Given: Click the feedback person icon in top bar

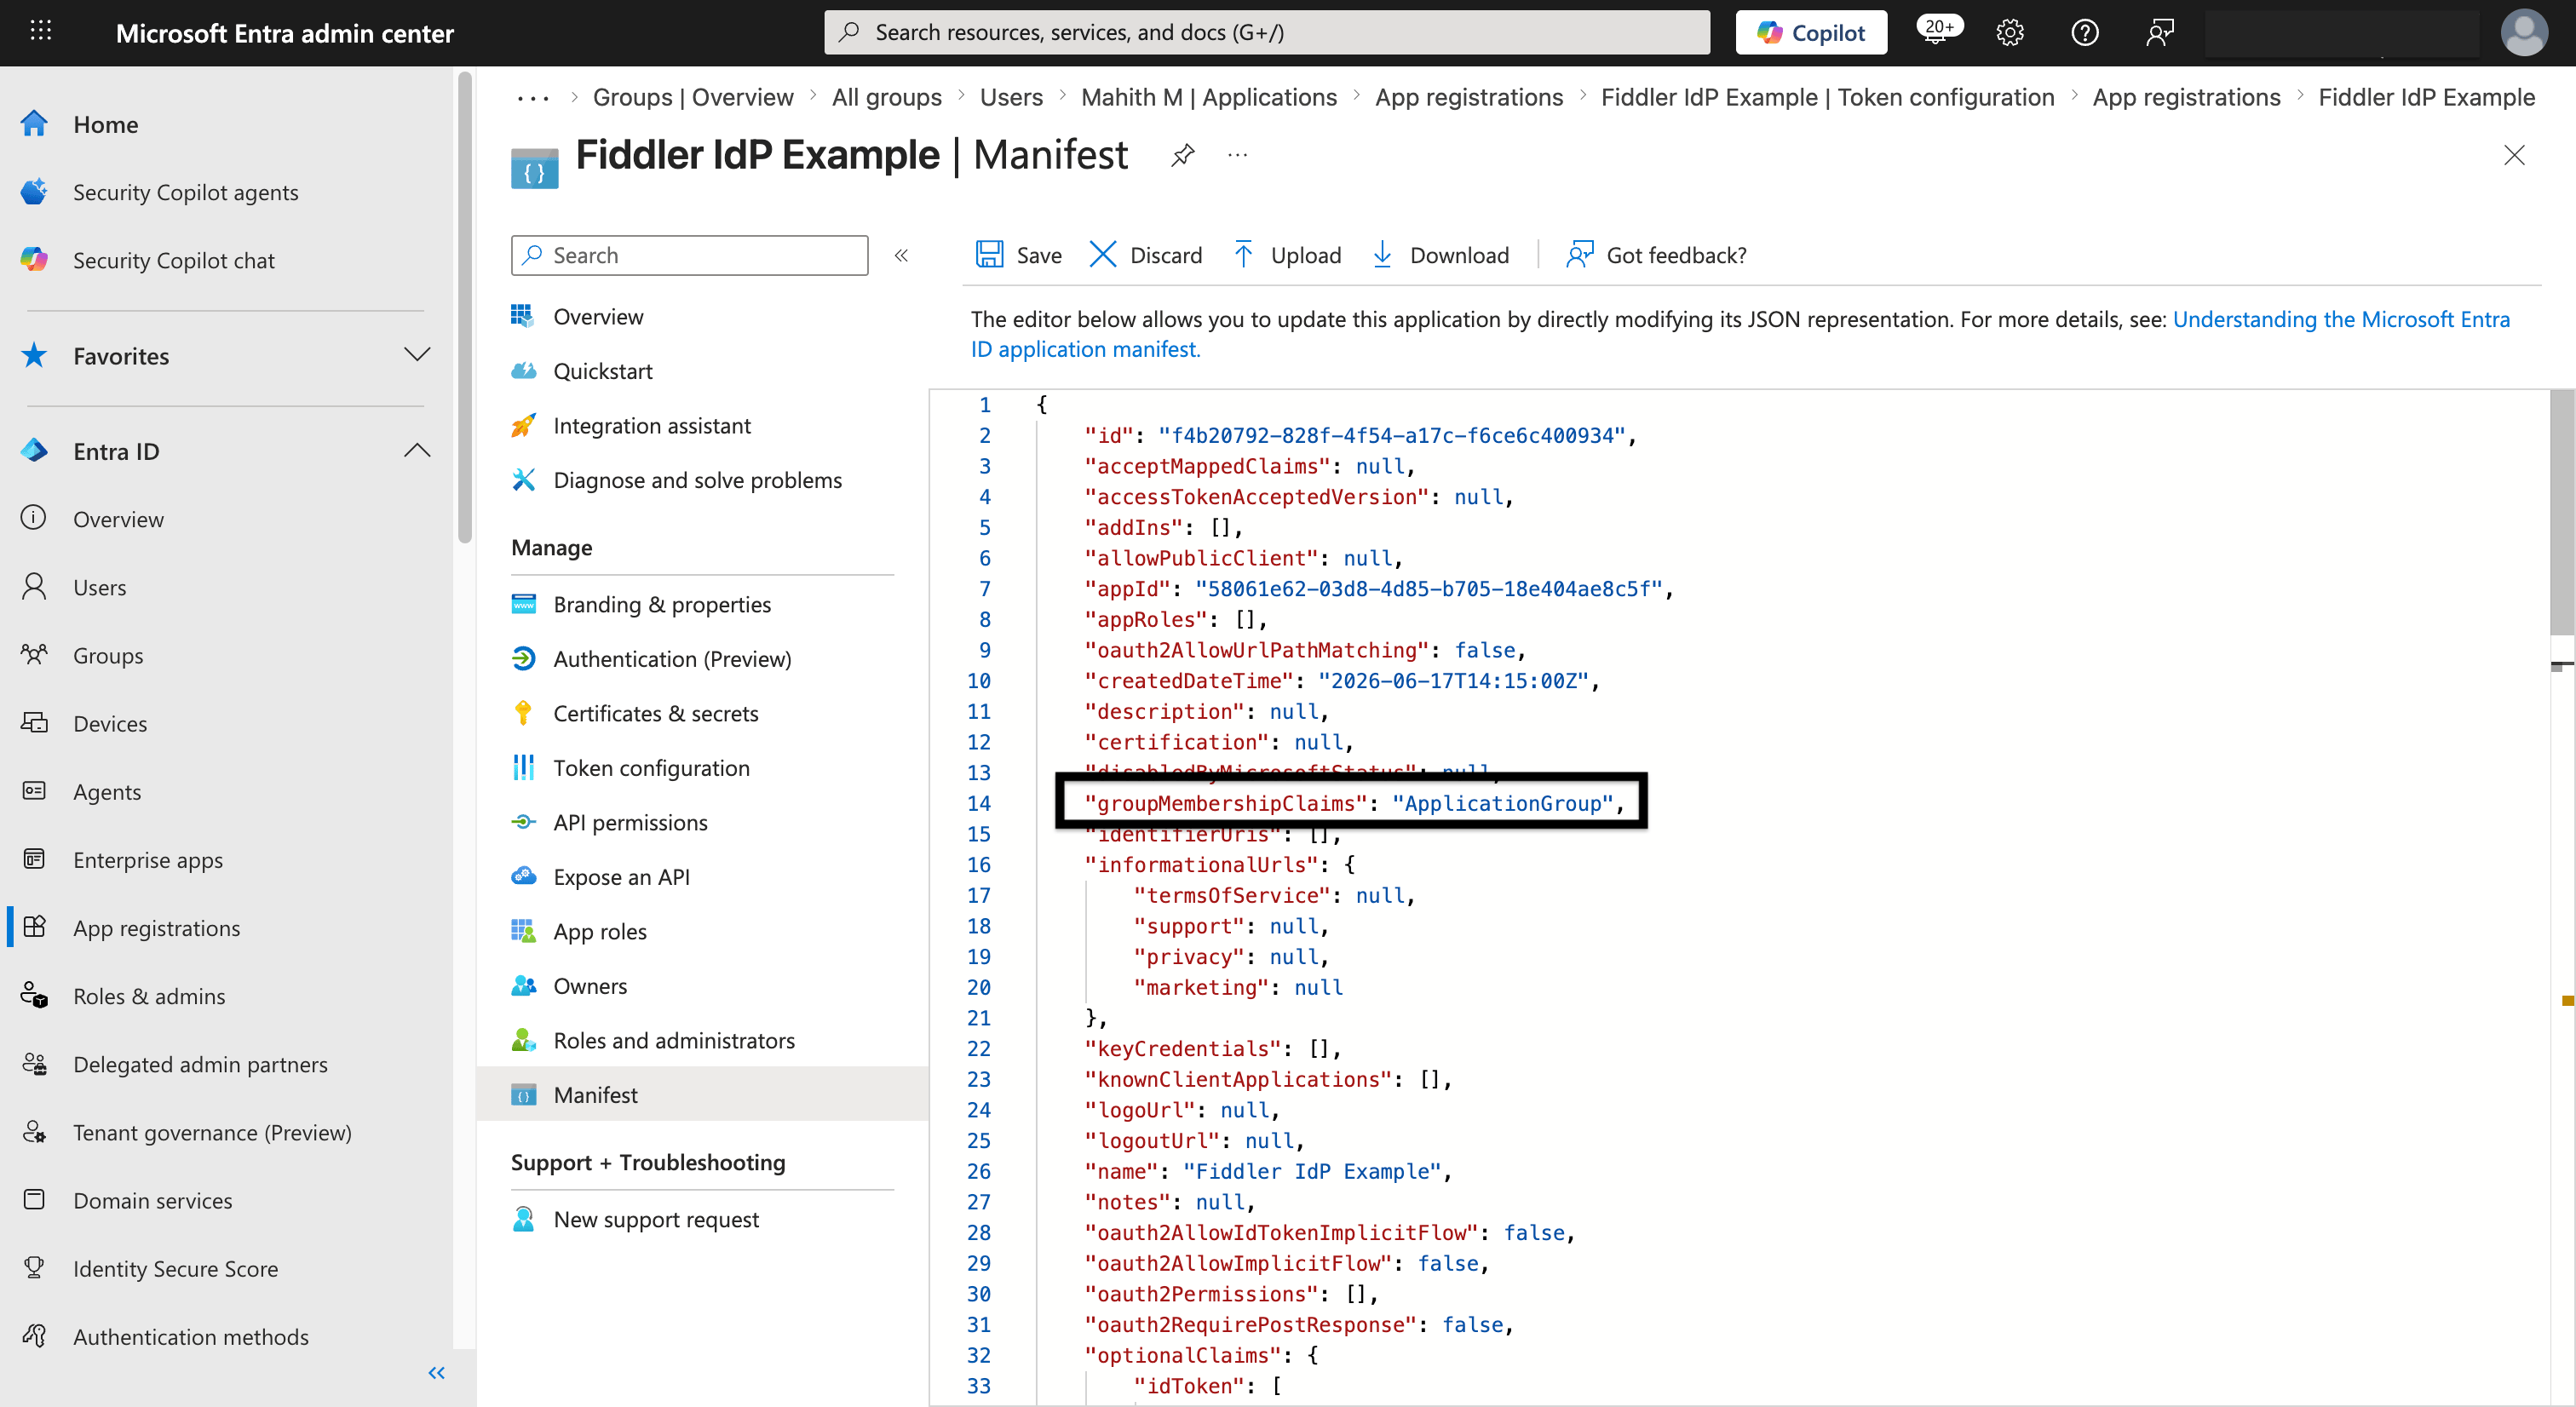Looking at the screenshot, I should pos(2160,32).
